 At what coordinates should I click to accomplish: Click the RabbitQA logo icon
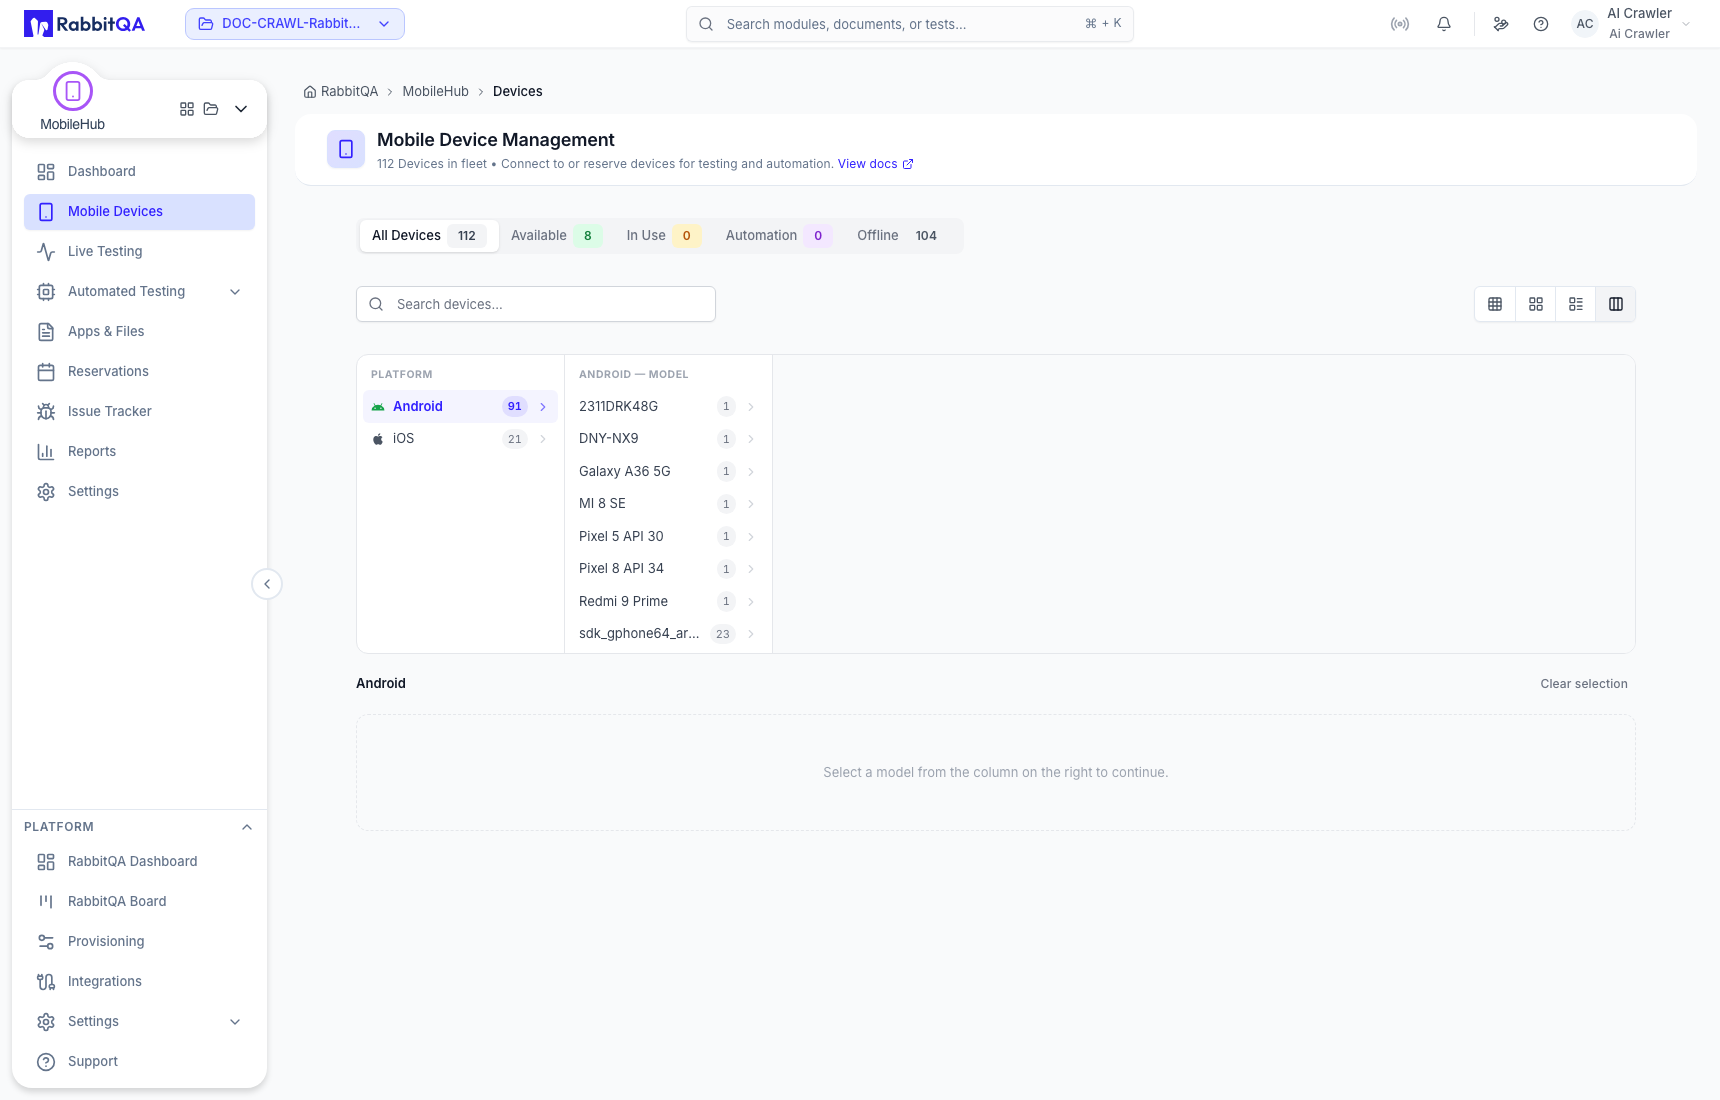[x=38, y=24]
